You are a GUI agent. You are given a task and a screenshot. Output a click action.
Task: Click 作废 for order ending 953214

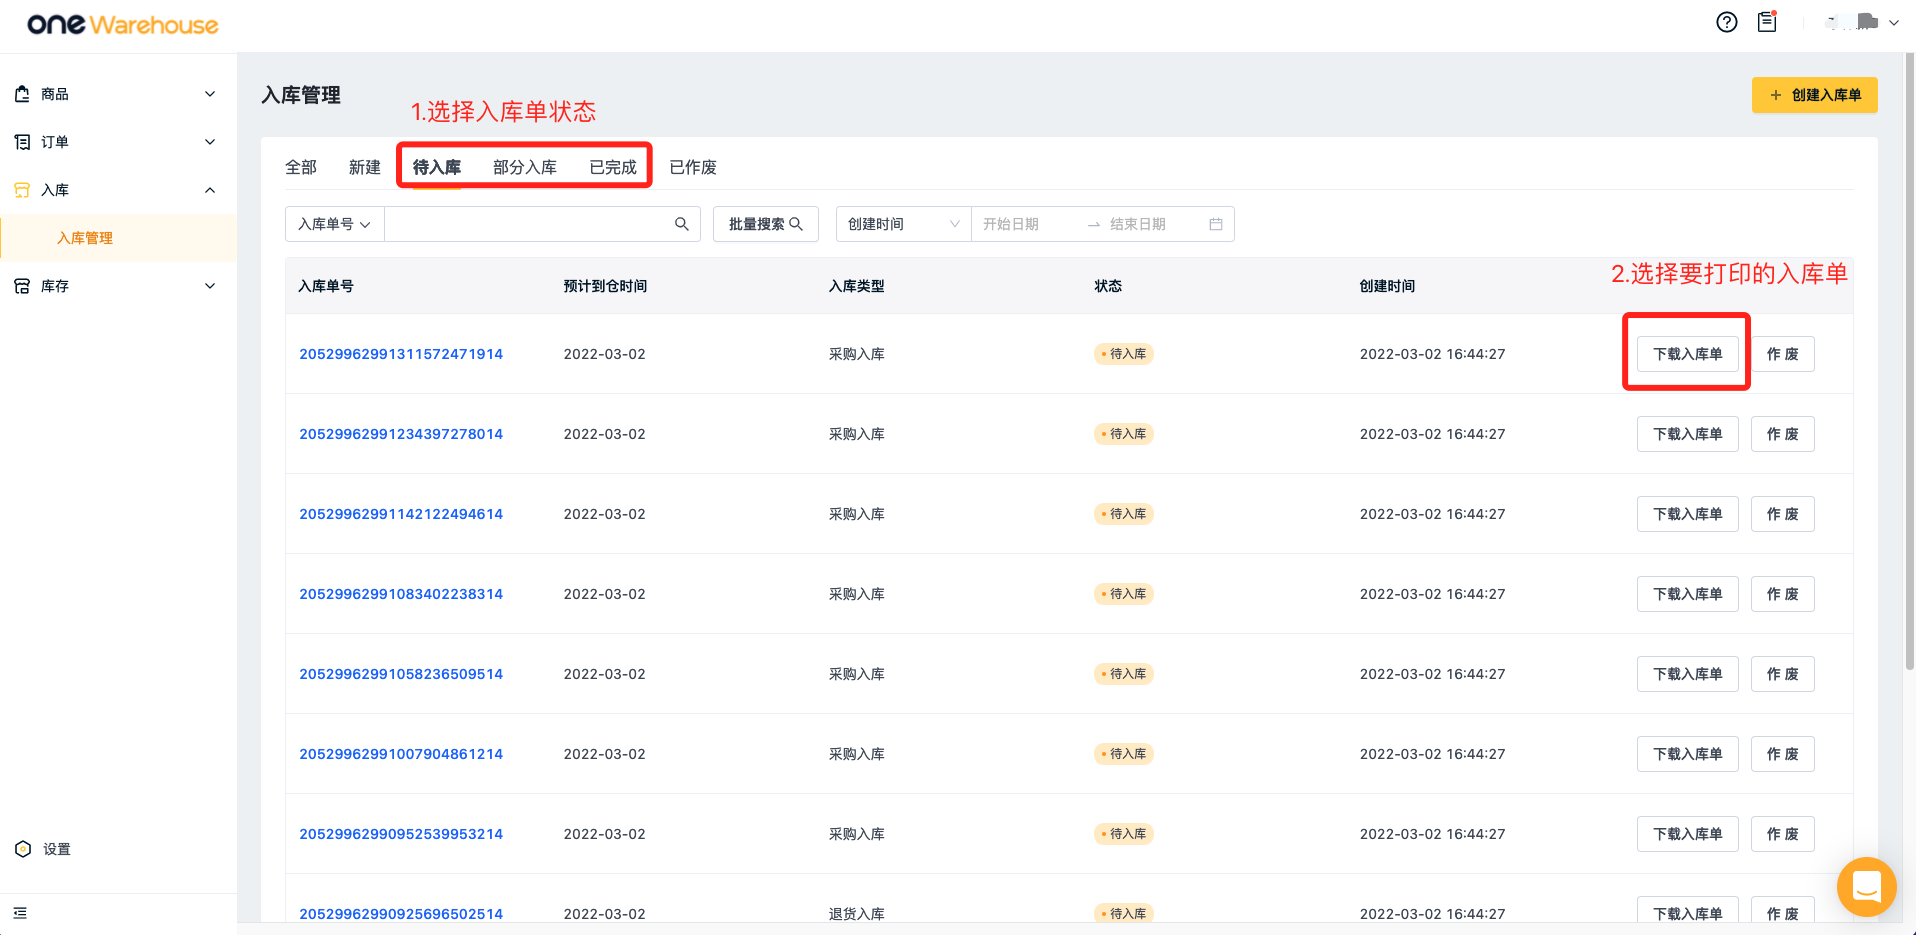[x=1782, y=834]
